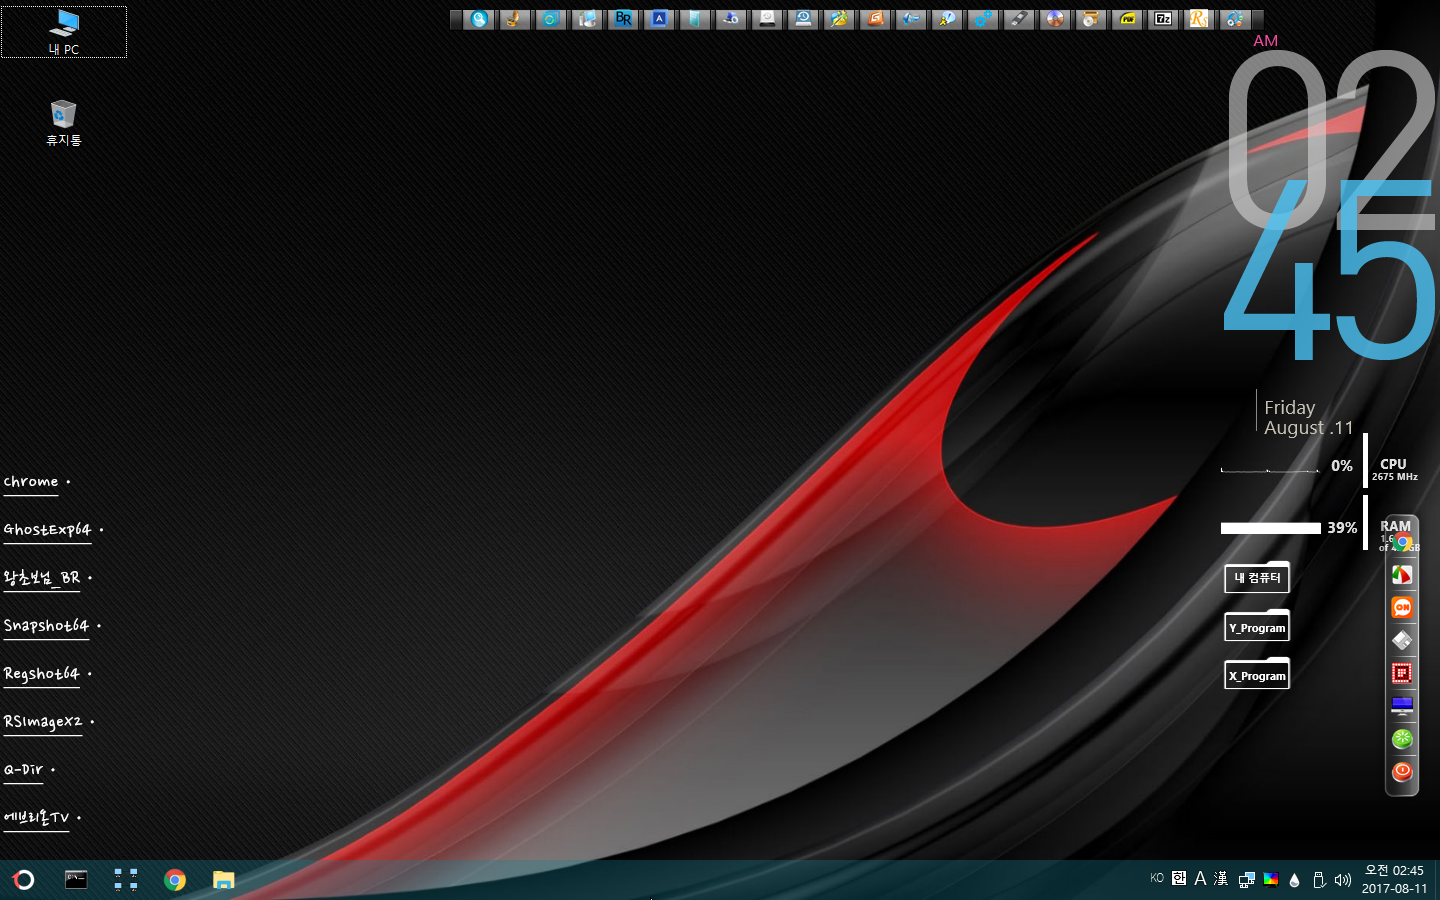This screenshot has height=900, width=1440.
Task: Open the orange ON chat icon in side dock
Action: point(1402,608)
